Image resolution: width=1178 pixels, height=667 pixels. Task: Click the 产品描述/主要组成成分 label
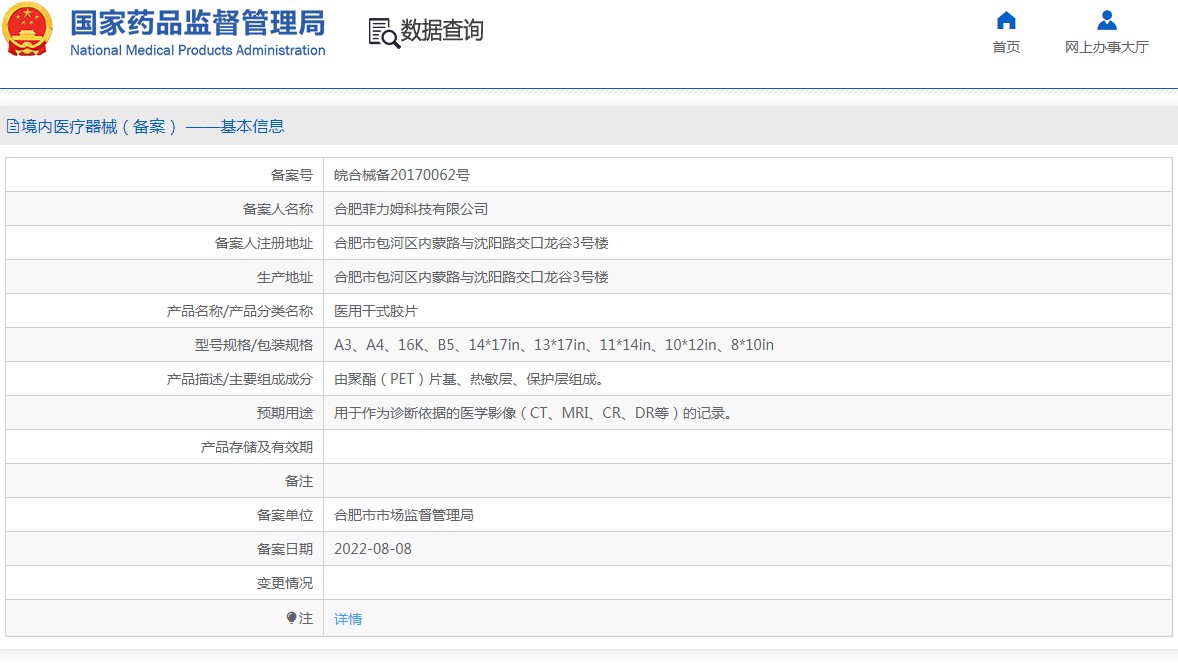click(x=240, y=379)
